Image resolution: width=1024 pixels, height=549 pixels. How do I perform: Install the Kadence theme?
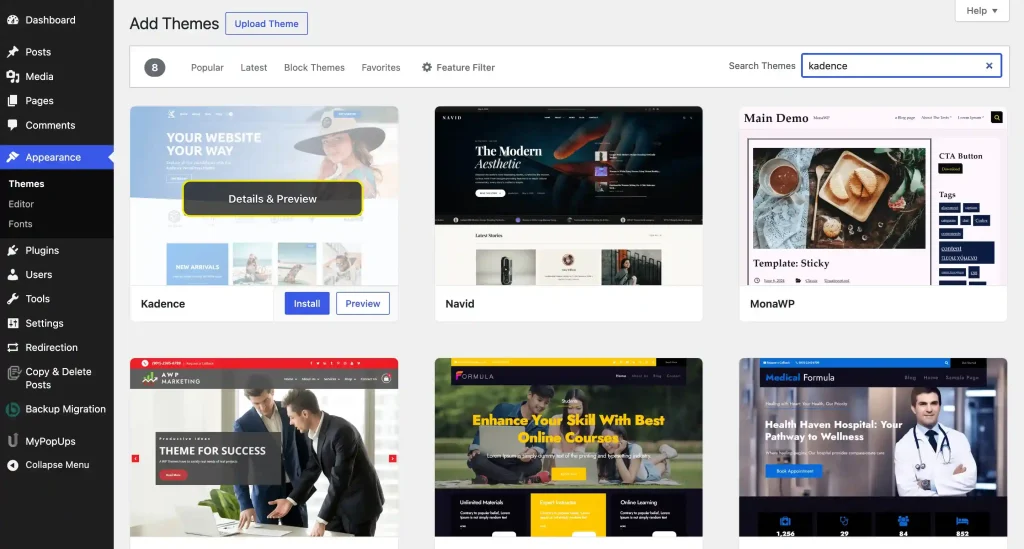(307, 304)
